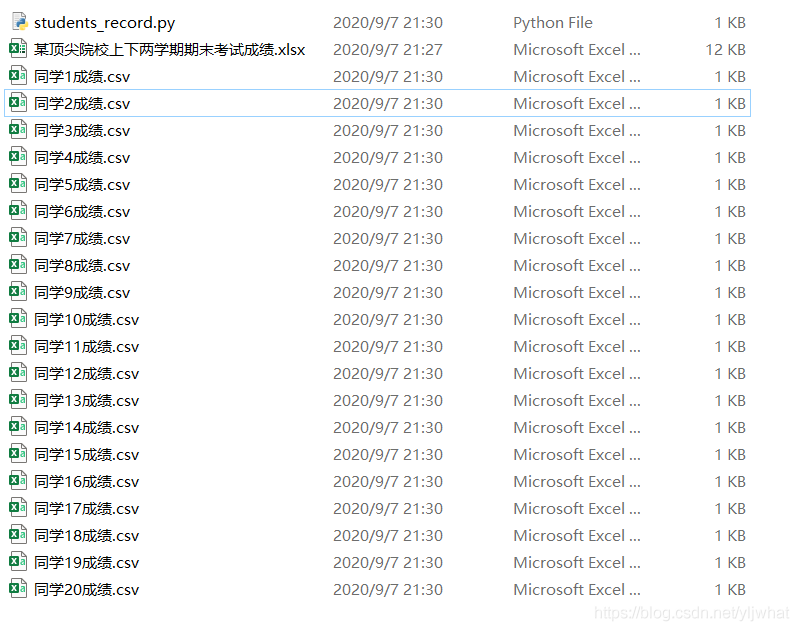Select the file name 同学12成绩.csv
Image resolution: width=799 pixels, height=631 pixels.
pos(87,374)
